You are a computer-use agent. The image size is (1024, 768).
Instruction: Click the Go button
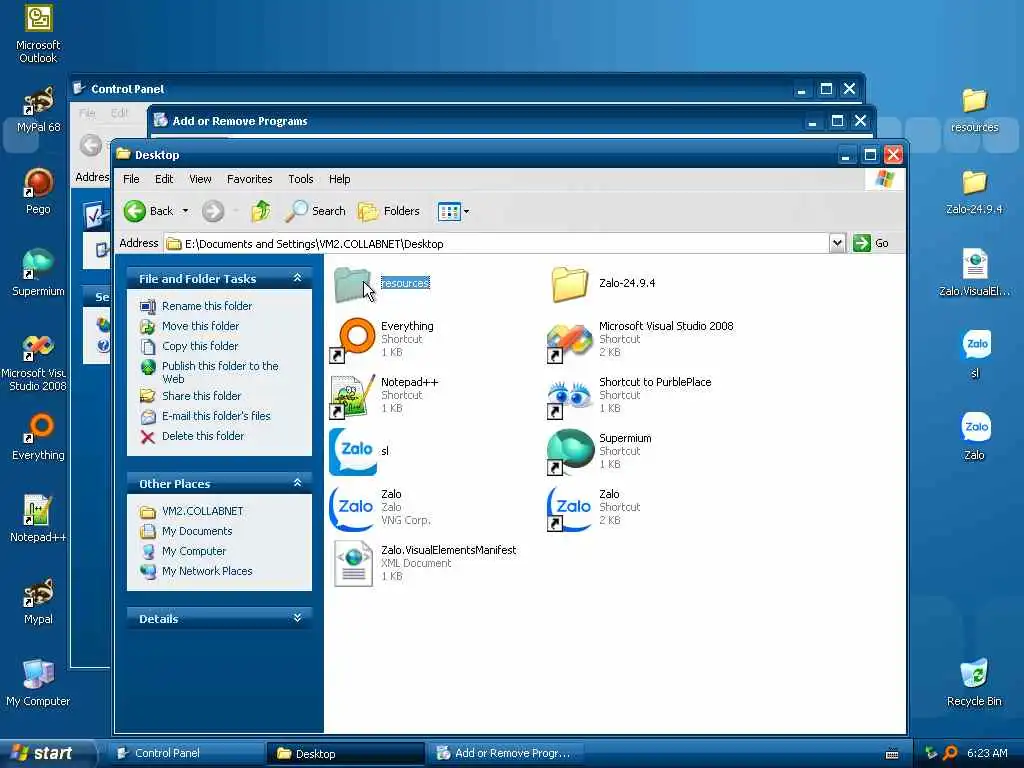pyautogui.click(x=871, y=244)
